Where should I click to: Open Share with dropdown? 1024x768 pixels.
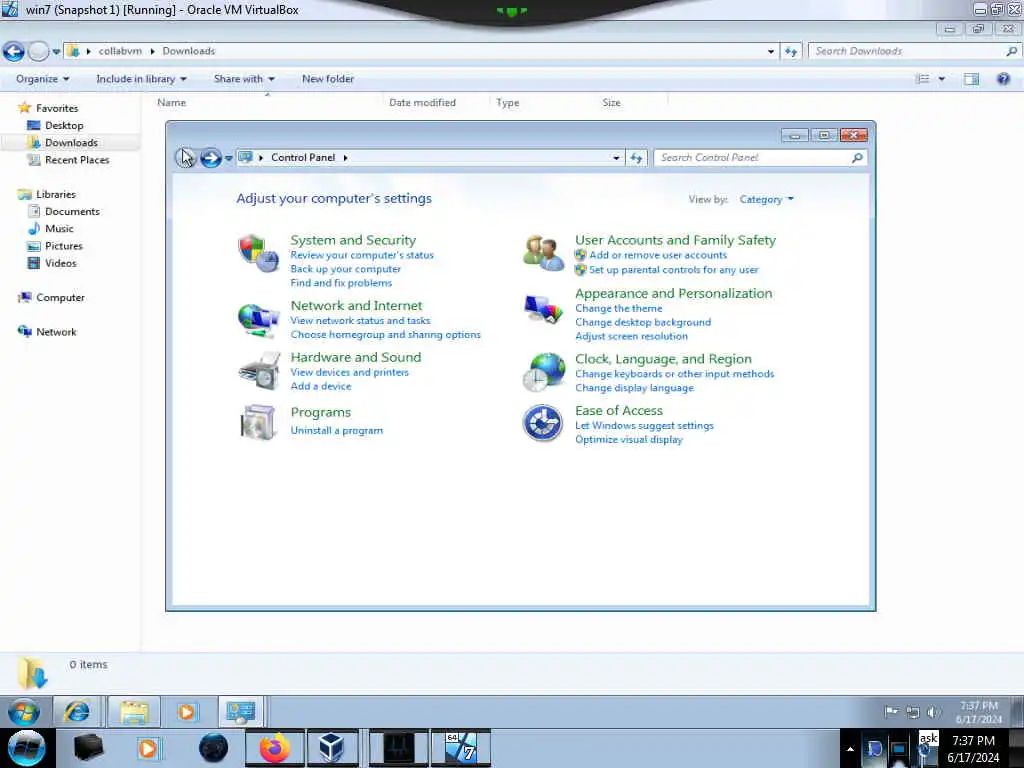click(x=244, y=79)
